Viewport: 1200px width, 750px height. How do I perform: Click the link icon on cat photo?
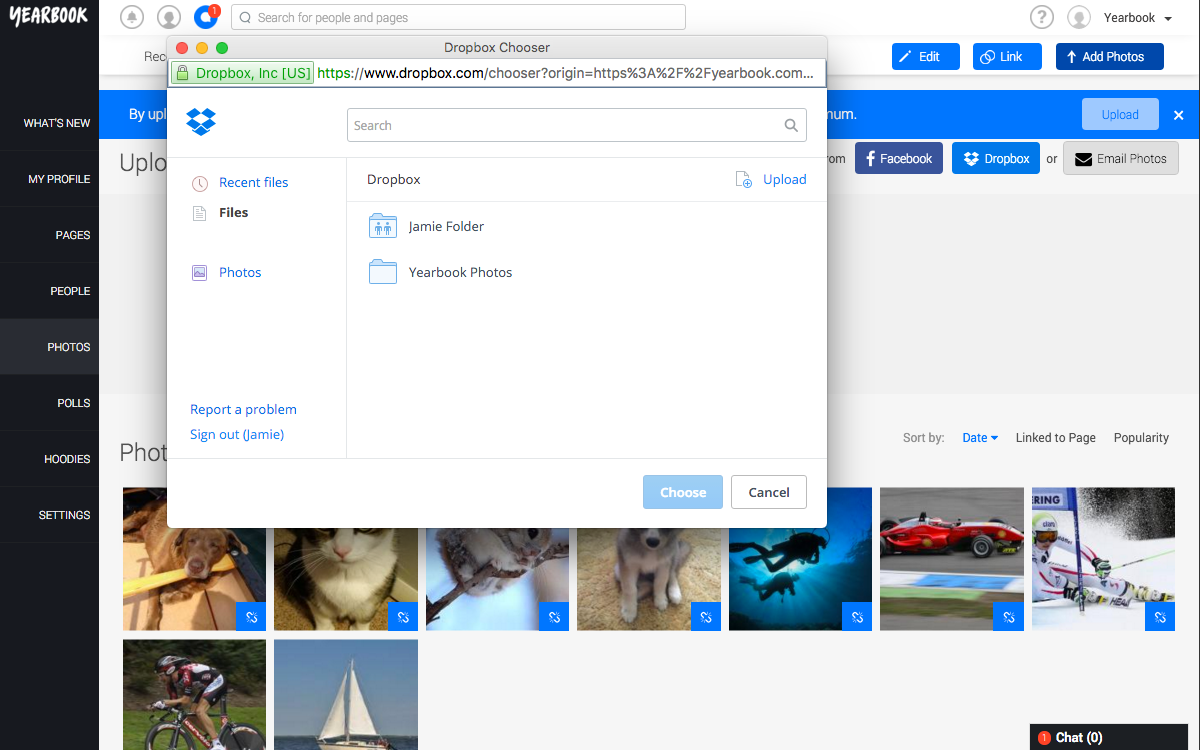click(403, 616)
